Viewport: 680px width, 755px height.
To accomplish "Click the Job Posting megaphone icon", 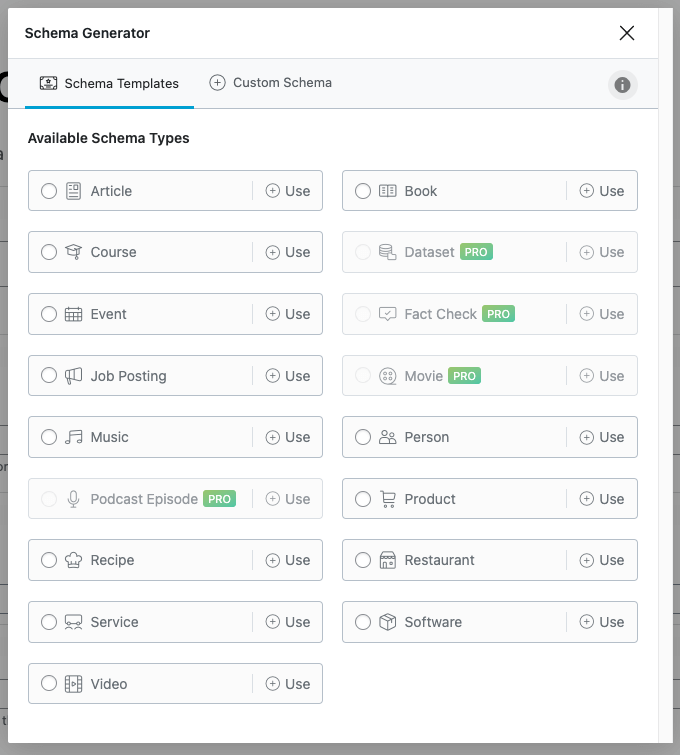I will pos(73,376).
